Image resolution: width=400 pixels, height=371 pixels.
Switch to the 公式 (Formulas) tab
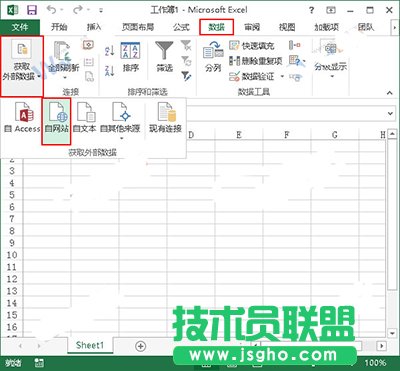click(181, 27)
